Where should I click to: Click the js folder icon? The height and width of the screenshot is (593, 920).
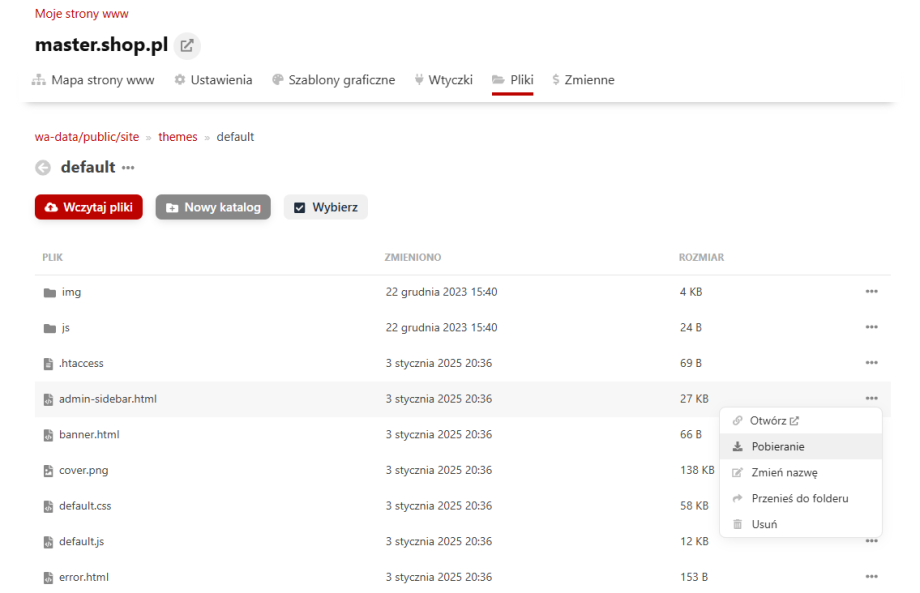pyautogui.click(x=49, y=328)
